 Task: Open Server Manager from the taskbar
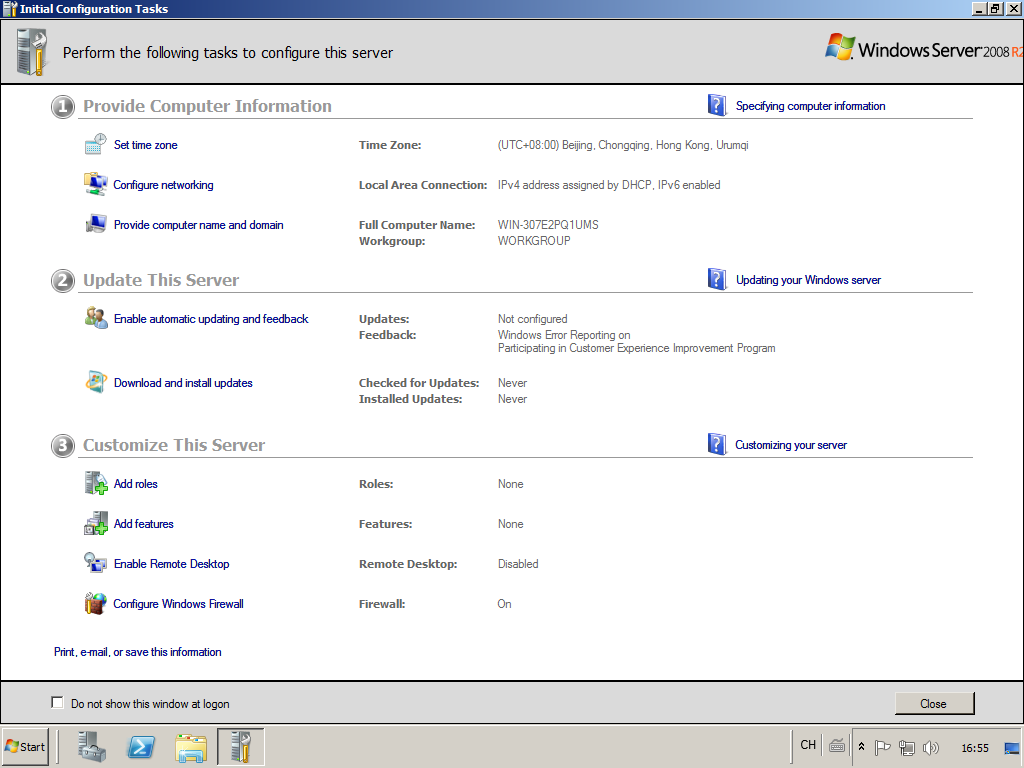[91, 747]
